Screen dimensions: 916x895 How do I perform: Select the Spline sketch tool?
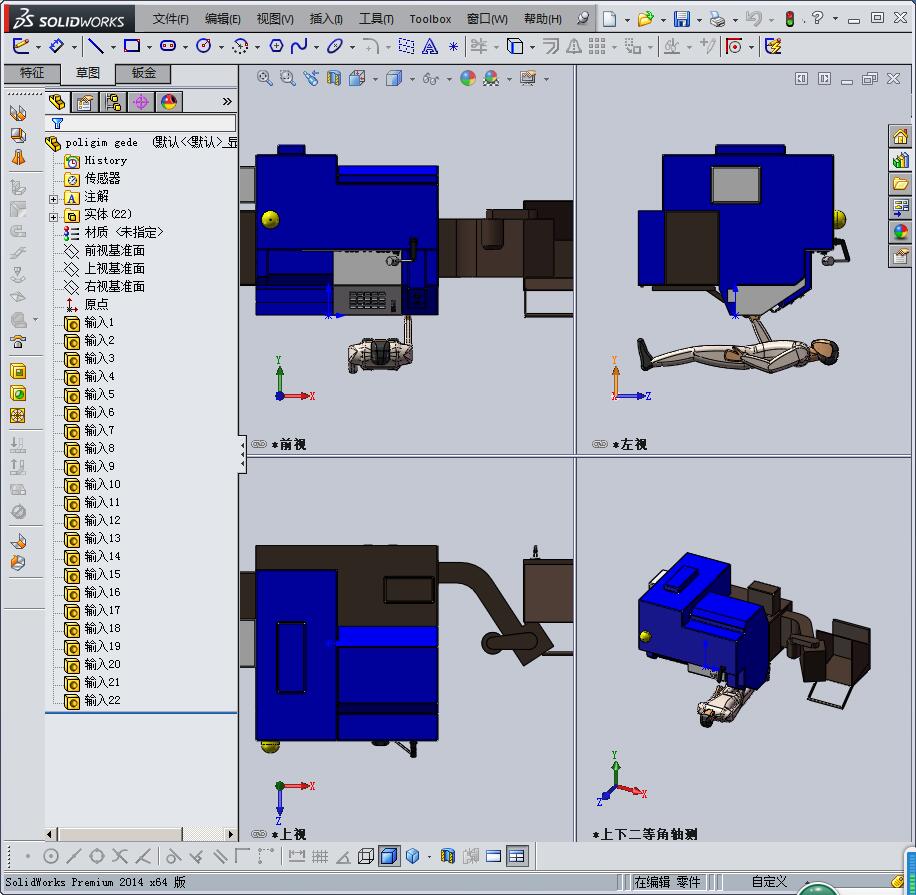299,46
